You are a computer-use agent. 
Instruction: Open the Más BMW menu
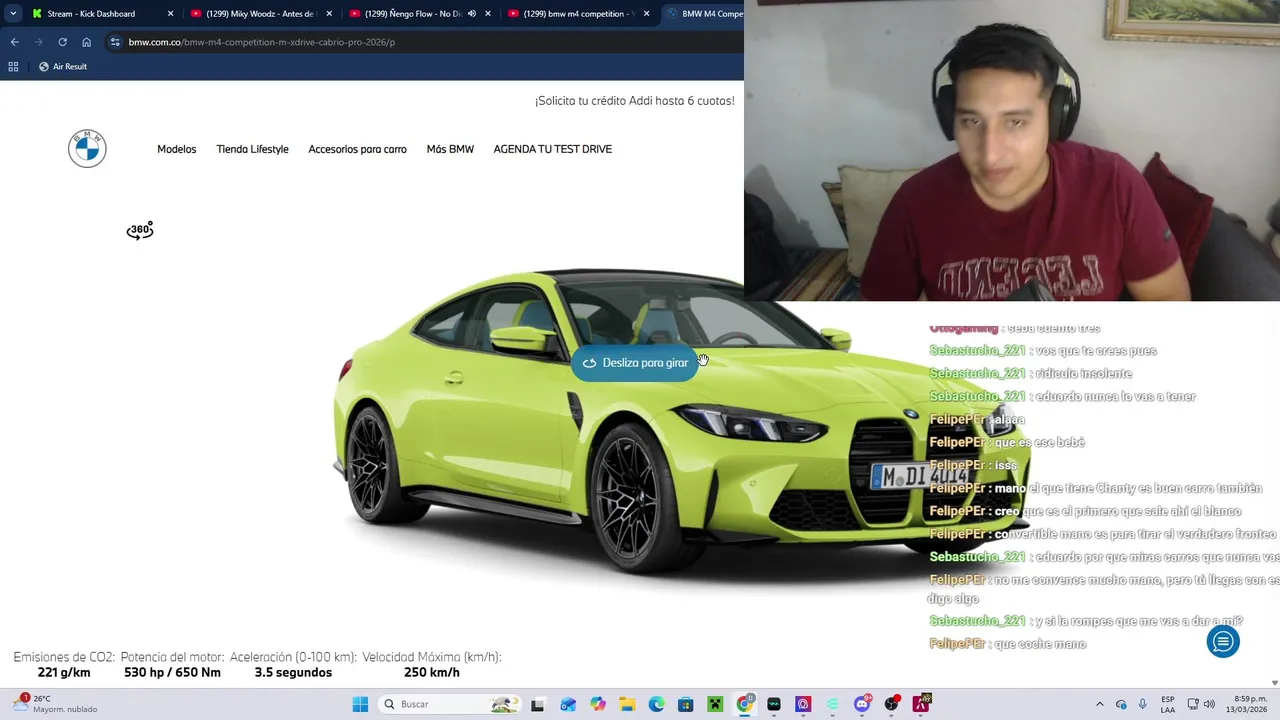pyautogui.click(x=450, y=149)
